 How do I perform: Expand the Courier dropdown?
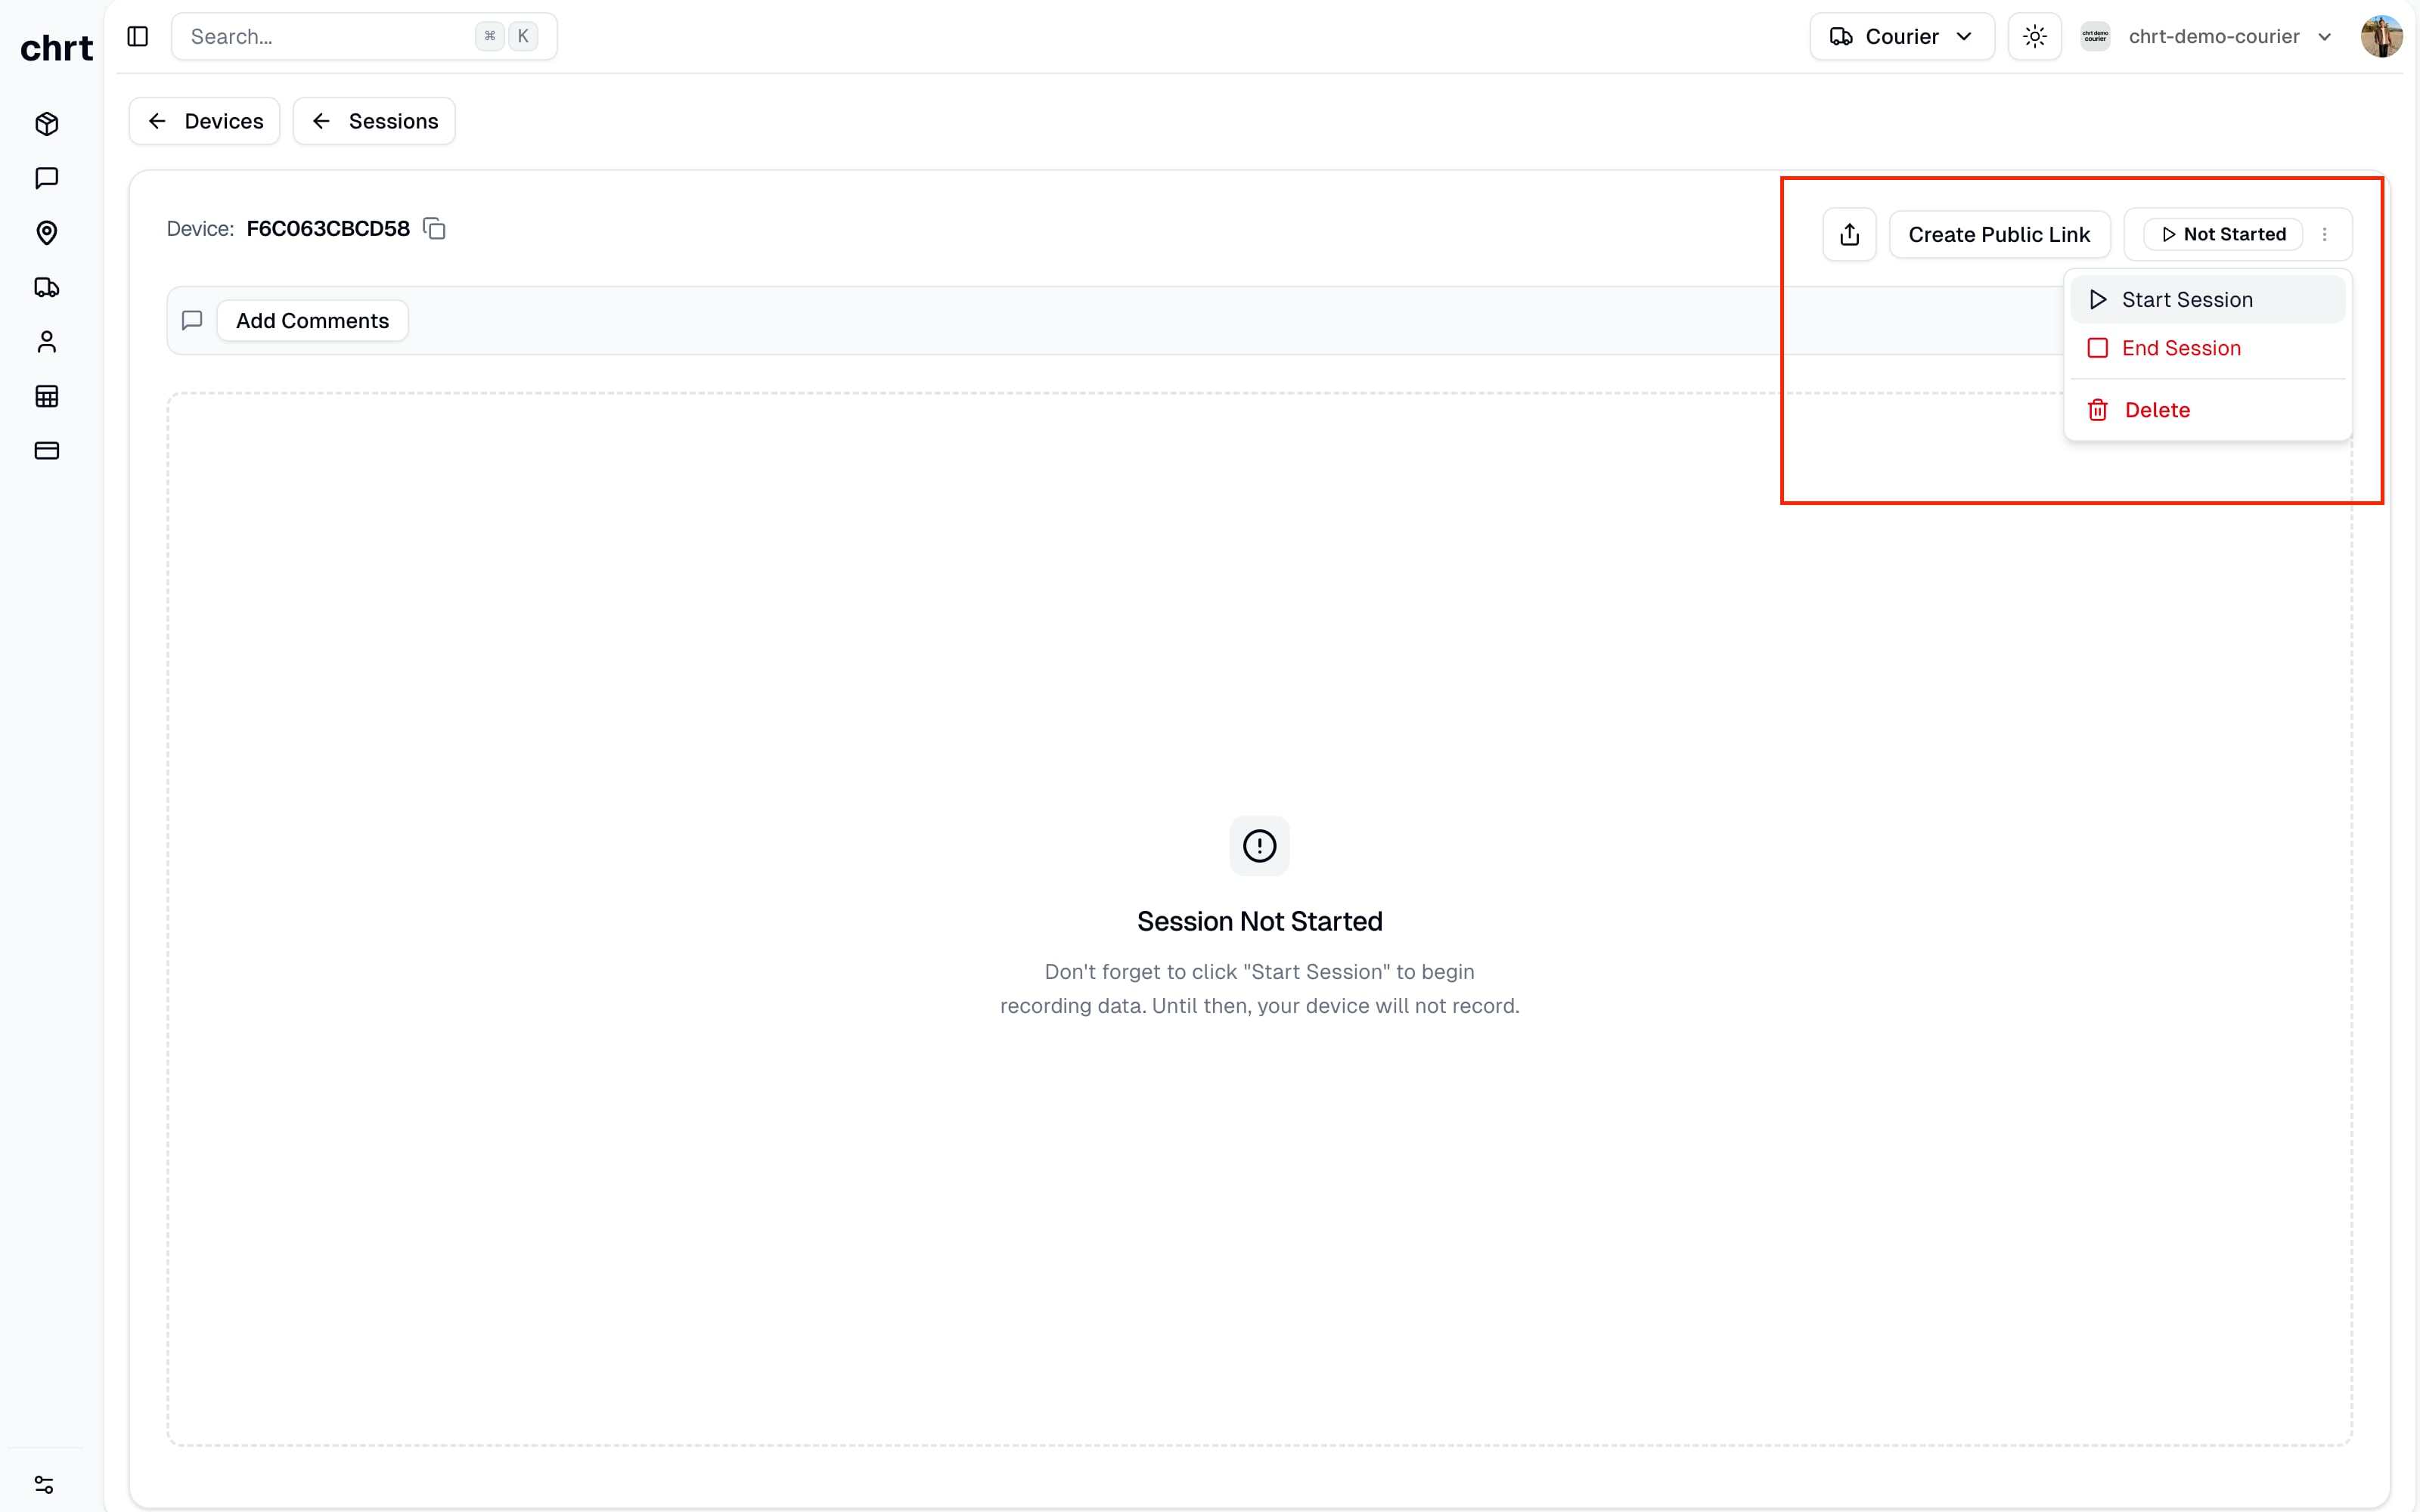1901,37
